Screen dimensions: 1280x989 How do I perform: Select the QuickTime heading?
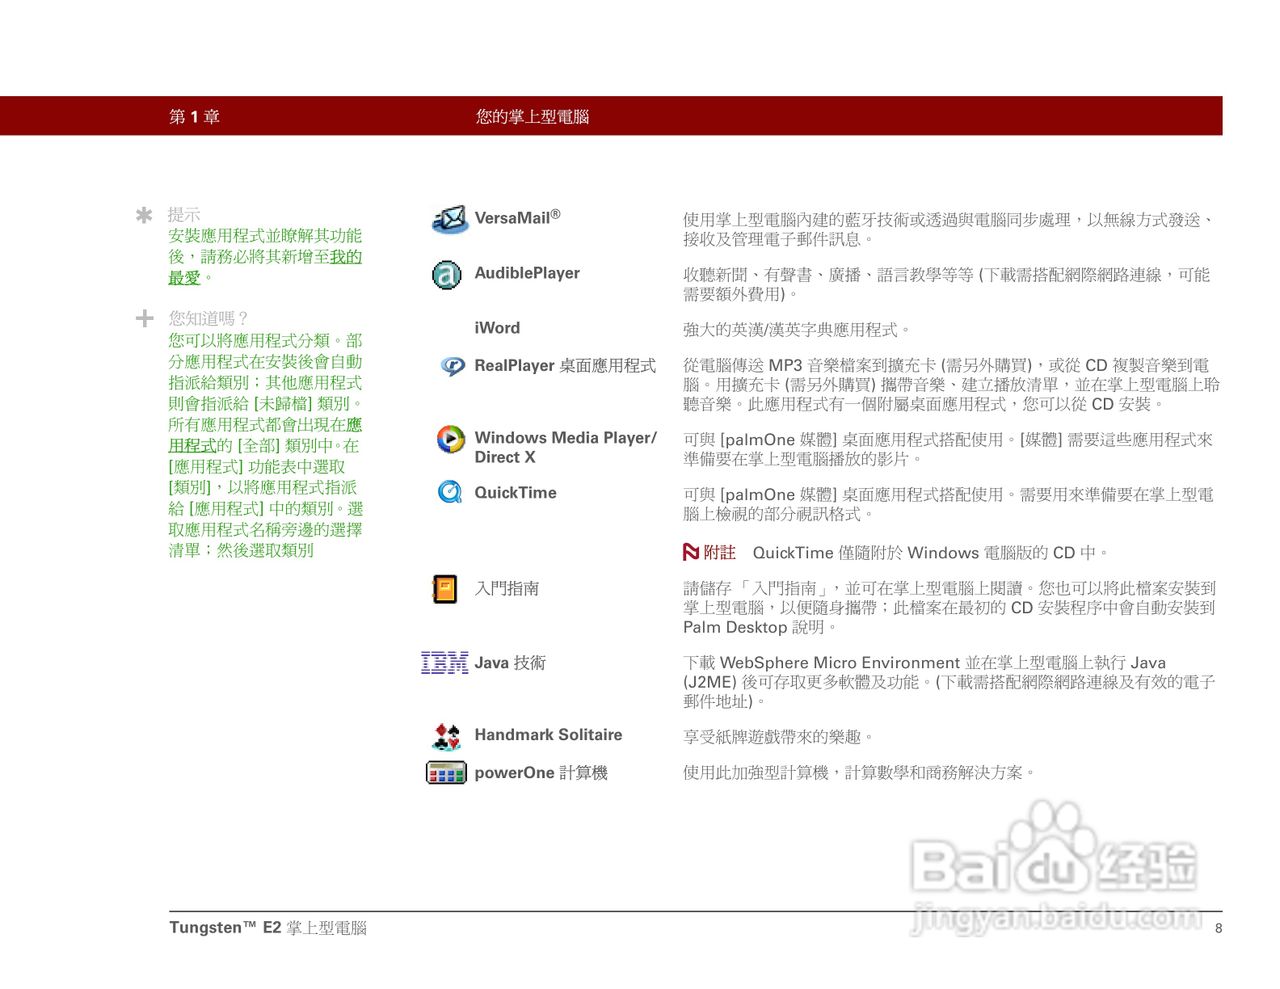point(515,492)
